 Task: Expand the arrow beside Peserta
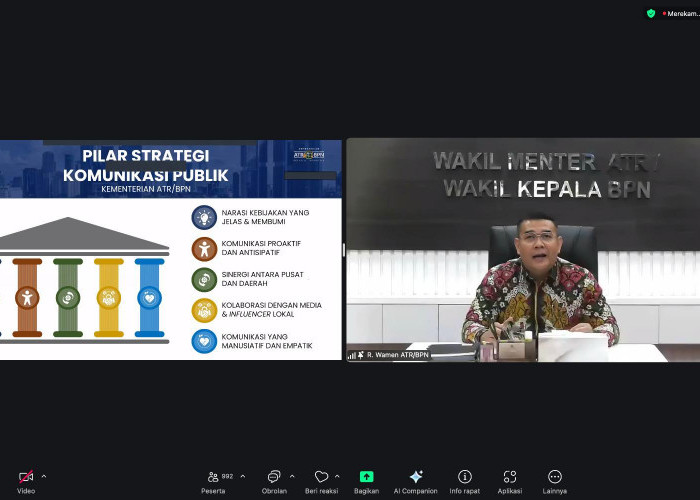click(243, 477)
